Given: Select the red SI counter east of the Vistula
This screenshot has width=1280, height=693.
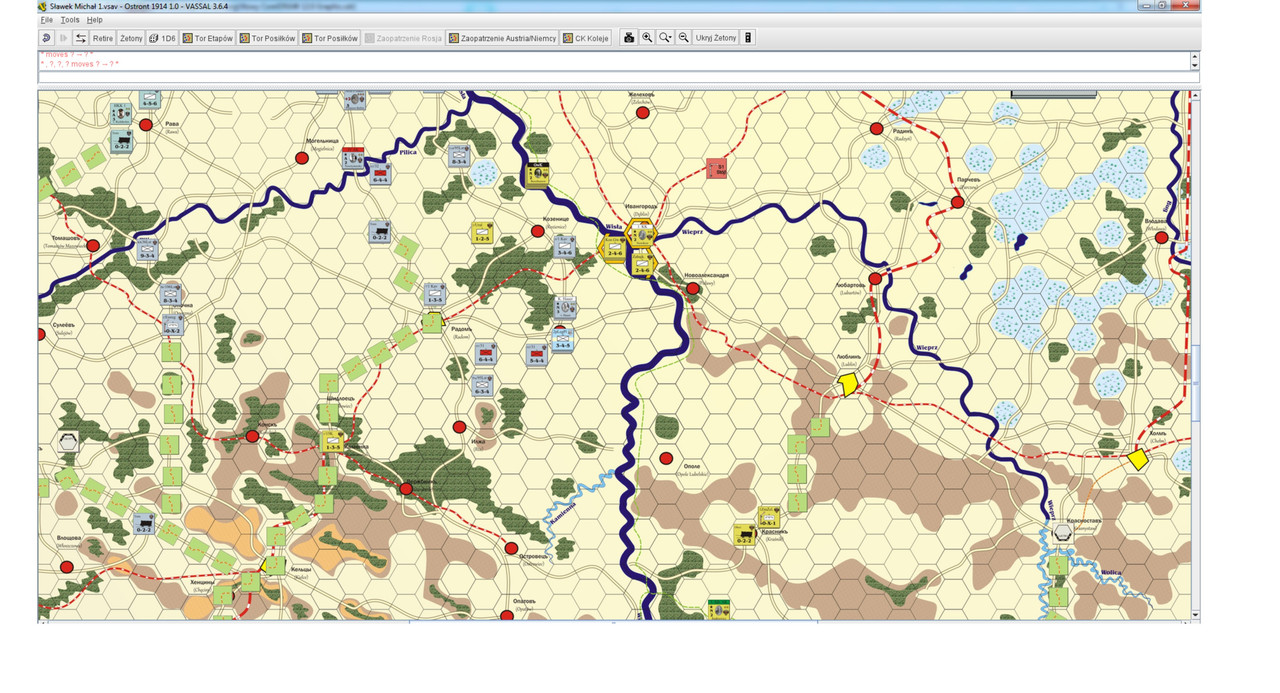Looking at the screenshot, I should (x=716, y=168).
